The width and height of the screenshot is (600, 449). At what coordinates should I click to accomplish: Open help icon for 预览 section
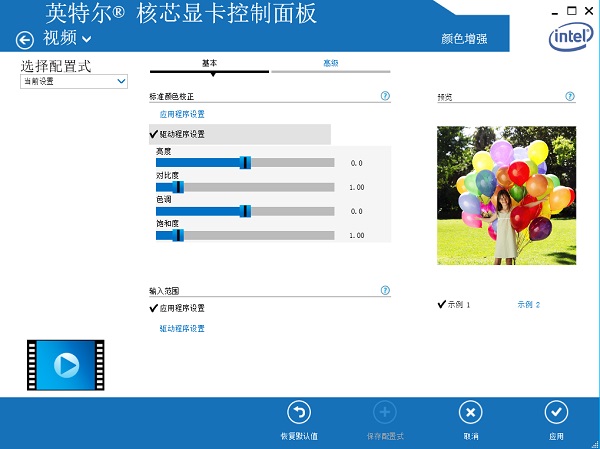click(570, 96)
